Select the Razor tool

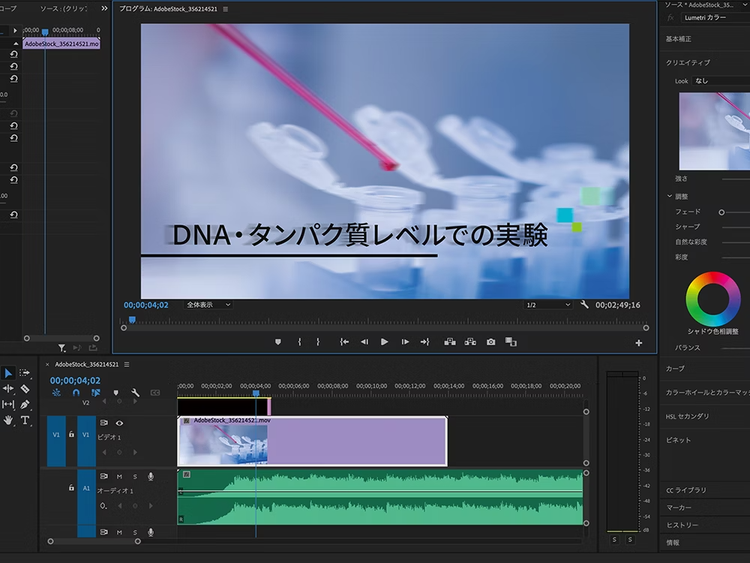25,389
